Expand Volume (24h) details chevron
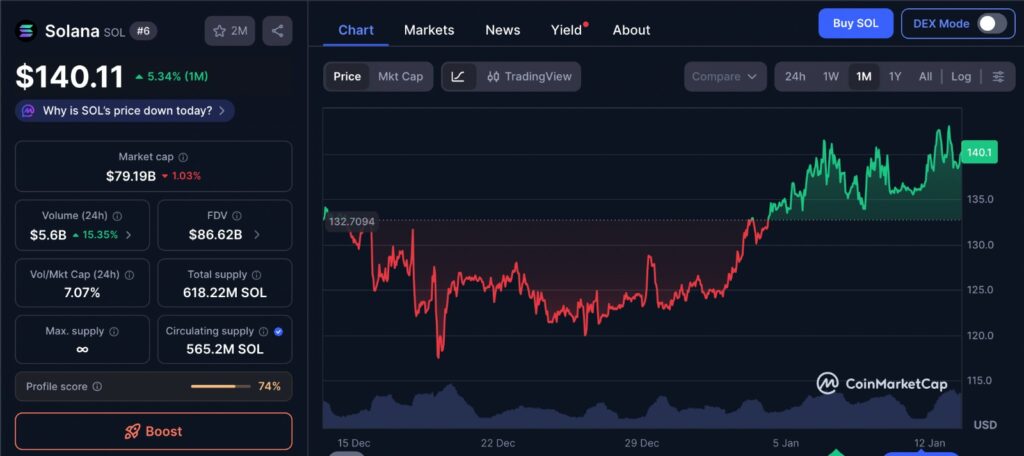 [x=128, y=235]
